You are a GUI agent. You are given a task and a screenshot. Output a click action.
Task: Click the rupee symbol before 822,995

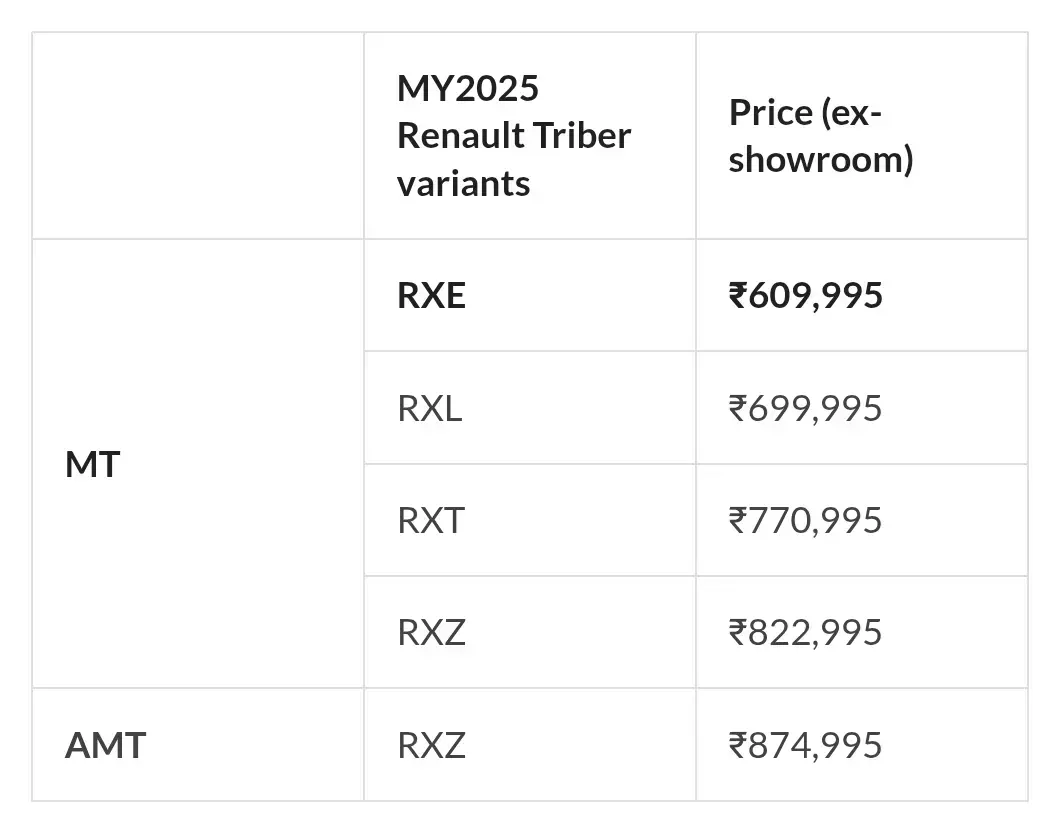[x=738, y=632]
